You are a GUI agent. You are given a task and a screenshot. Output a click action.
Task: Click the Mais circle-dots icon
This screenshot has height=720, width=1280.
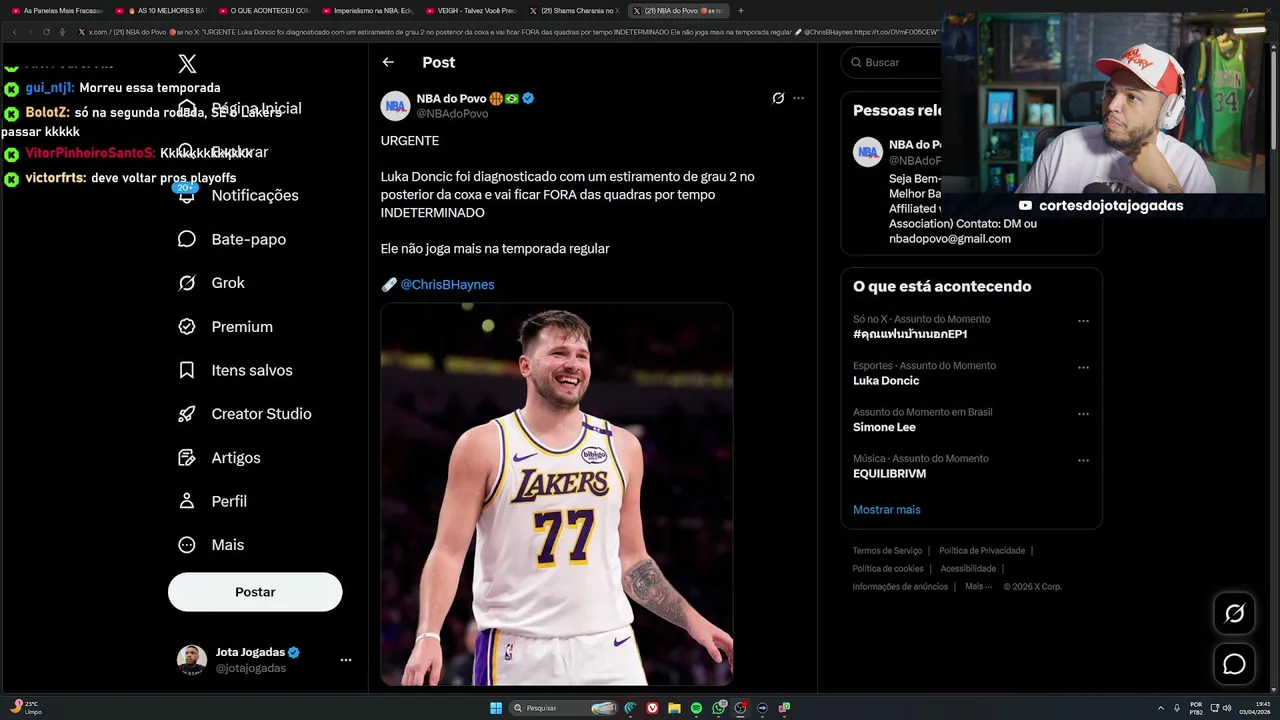(187, 545)
